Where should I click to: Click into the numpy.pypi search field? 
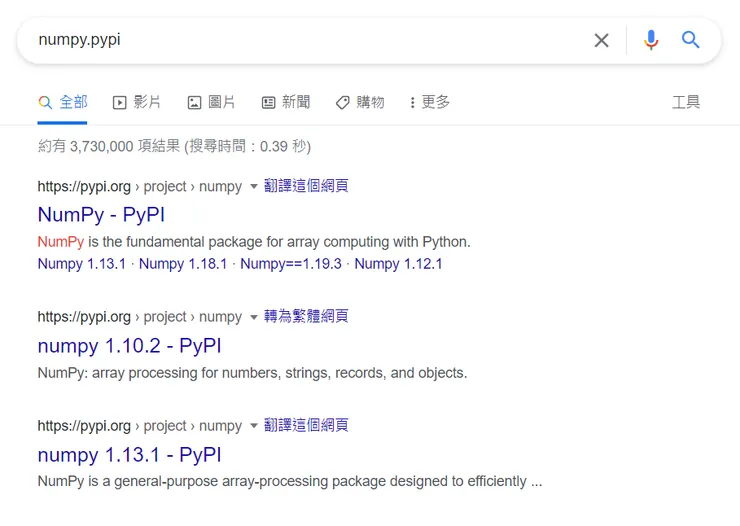300,40
